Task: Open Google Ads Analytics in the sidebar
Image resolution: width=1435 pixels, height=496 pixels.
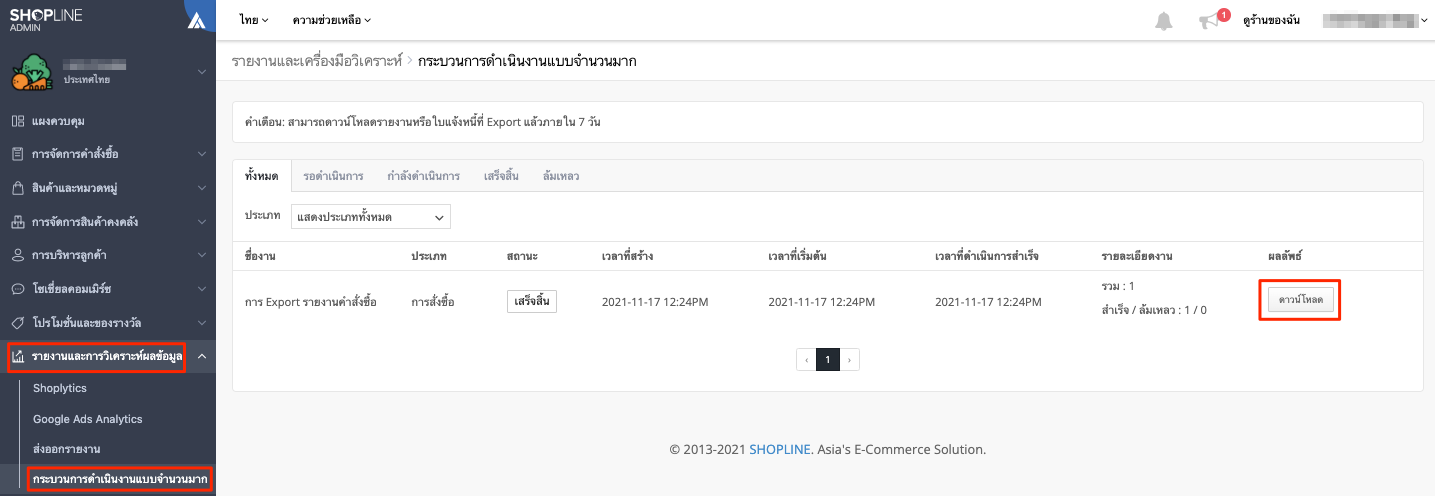Action: coord(88,419)
